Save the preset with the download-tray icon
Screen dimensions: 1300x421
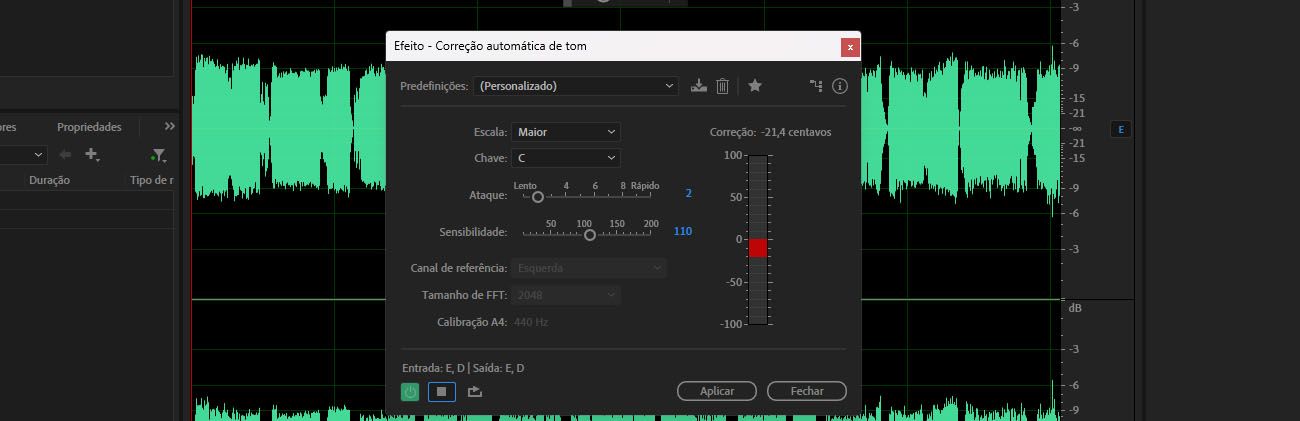699,86
